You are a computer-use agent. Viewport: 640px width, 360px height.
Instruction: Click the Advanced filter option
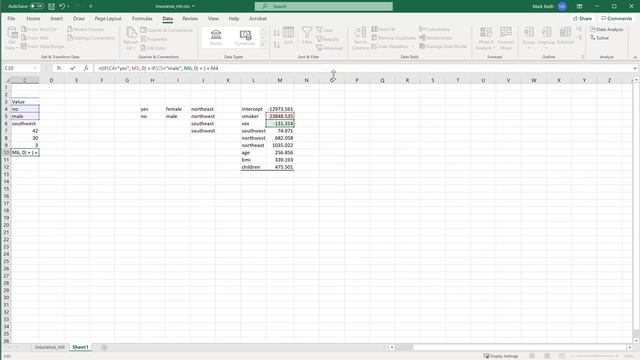329,48
